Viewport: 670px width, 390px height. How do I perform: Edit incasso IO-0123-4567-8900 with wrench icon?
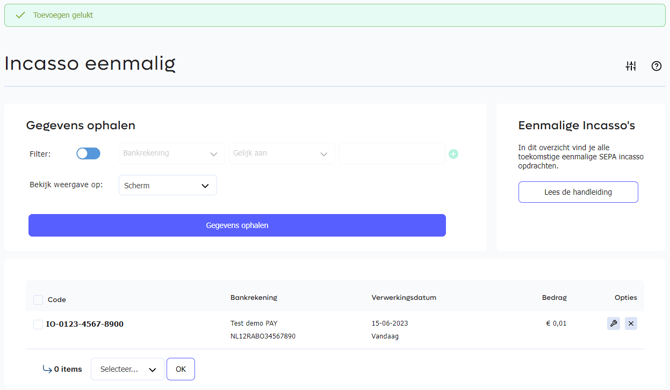tap(614, 323)
